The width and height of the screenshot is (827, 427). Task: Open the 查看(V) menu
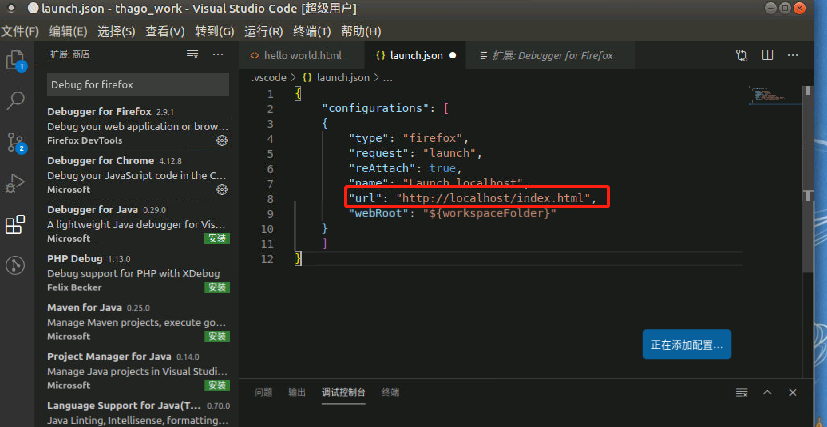point(165,32)
